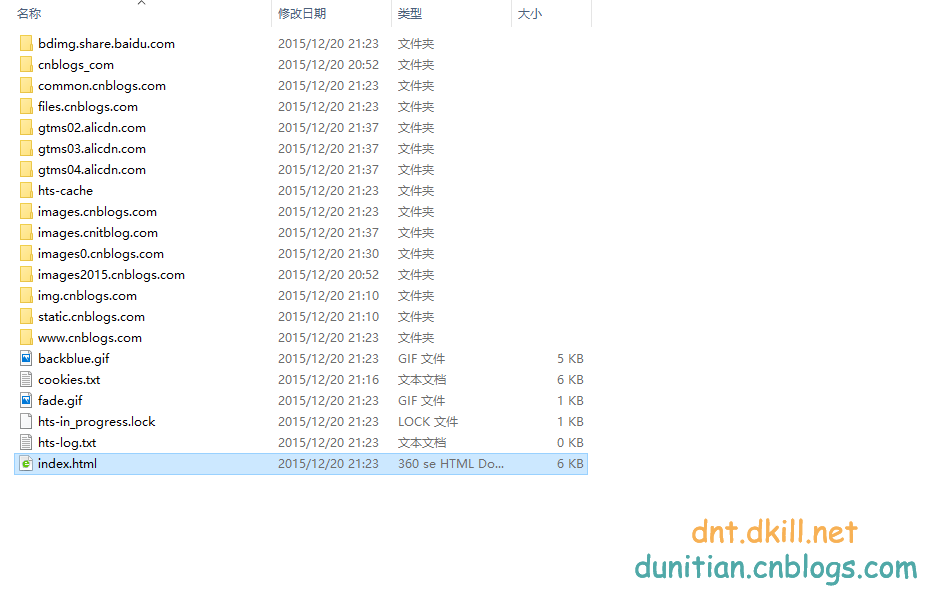
Task: Click the gtms02.alicdn.com folder icon
Action: tap(26, 128)
